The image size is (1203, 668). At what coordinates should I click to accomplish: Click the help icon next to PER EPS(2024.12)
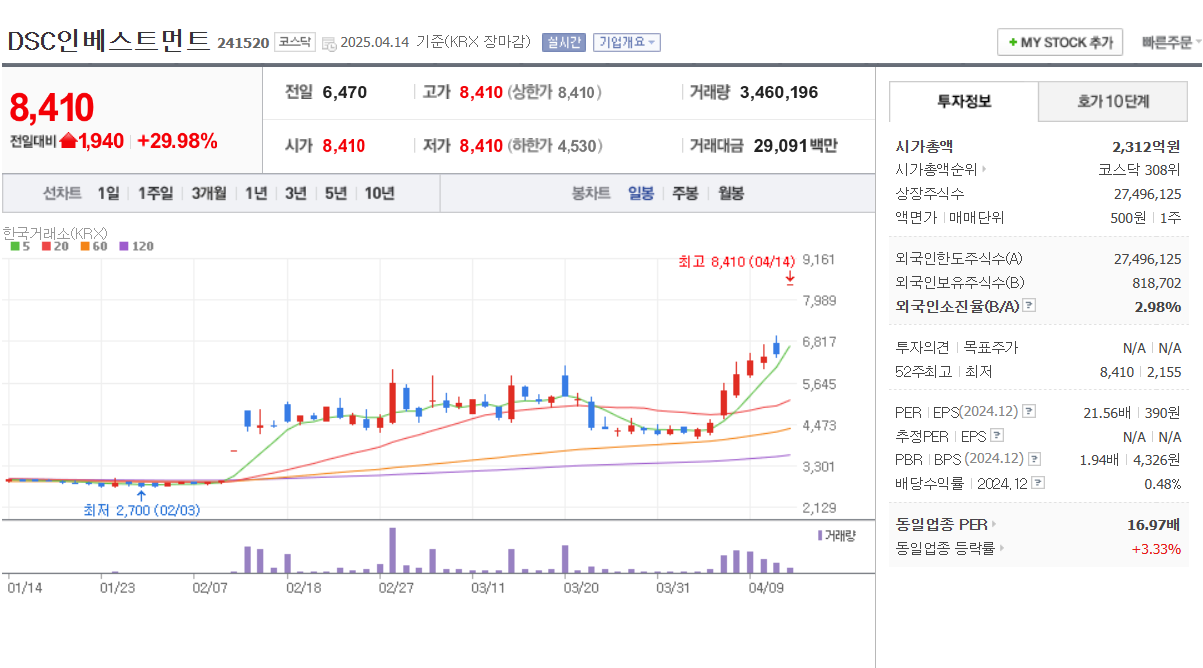pyautogui.click(x=1029, y=412)
